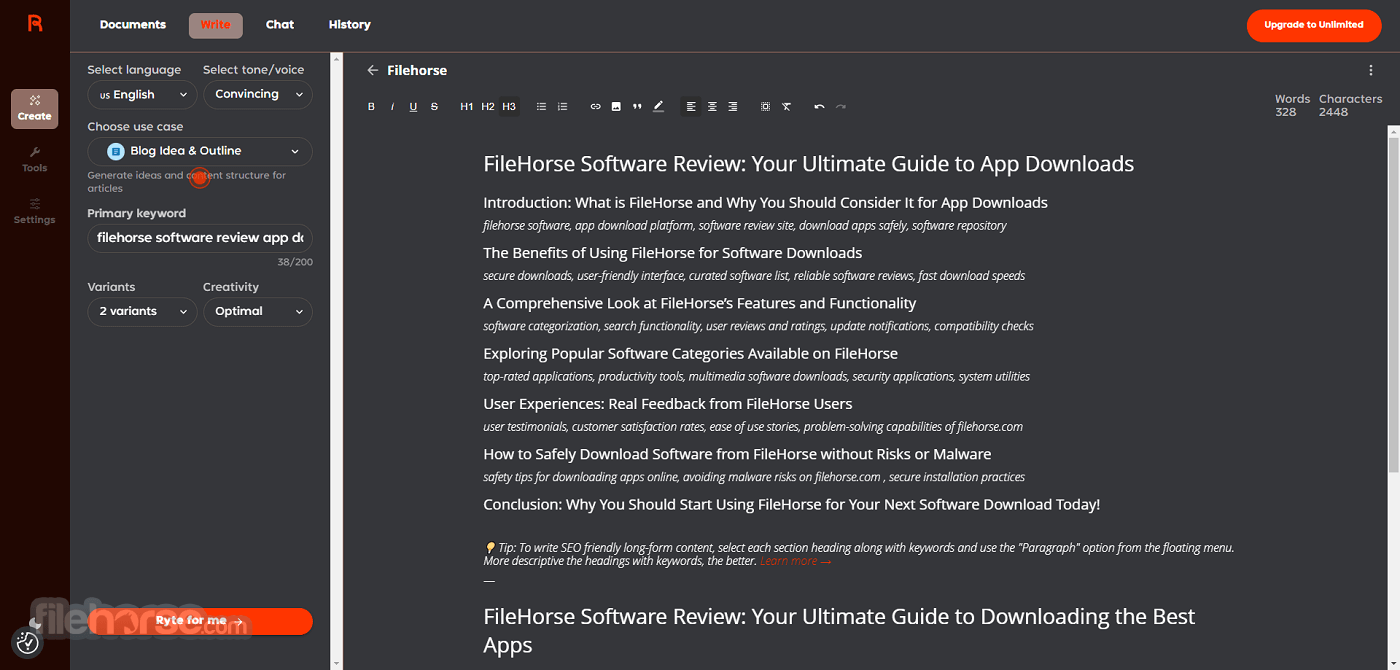Insert a hyperlink via link icon
The width and height of the screenshot is (1400, 670).
tap(595, 107)
